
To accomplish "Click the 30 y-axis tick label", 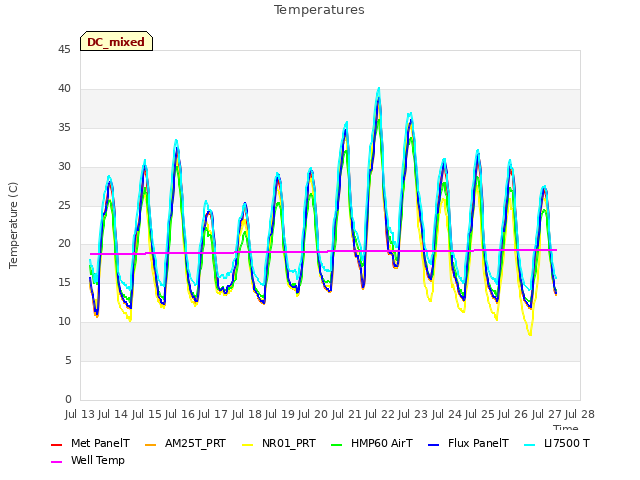I will pos(64,166).
